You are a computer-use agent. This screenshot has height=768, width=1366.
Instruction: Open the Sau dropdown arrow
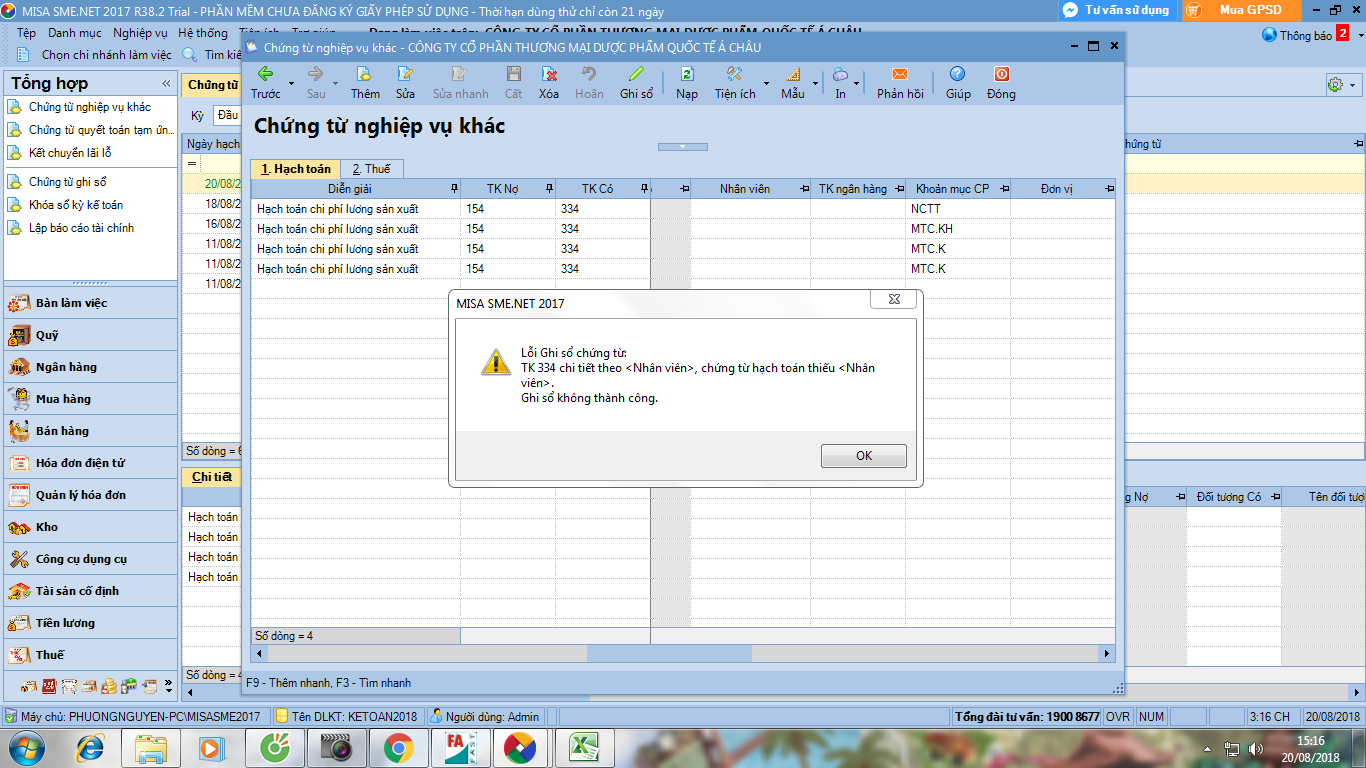point(335,83)
